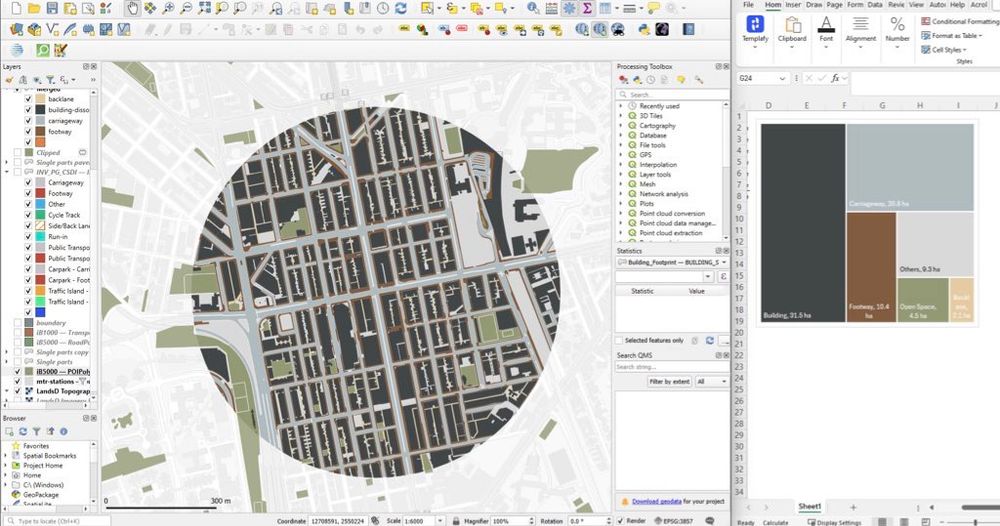Open the Excel Name Box dropdown
Viewport: 1000px width, 526px height.
(x=782, y=78)
